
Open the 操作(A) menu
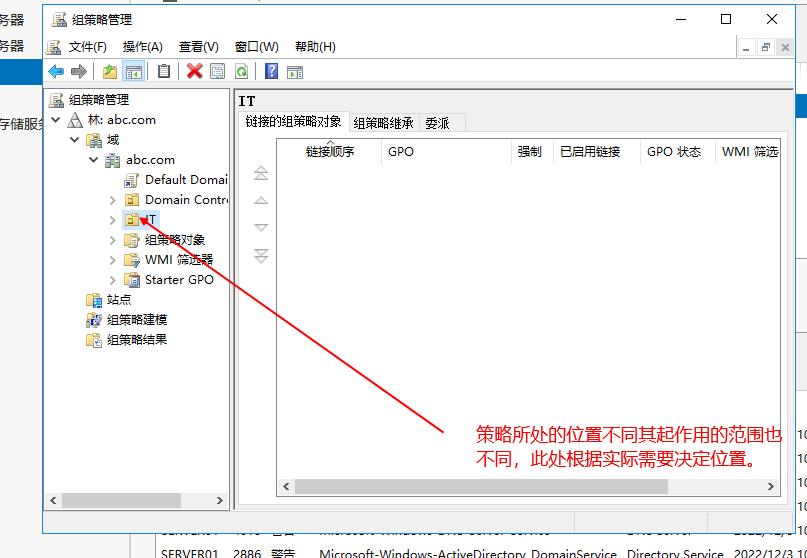(x=143, y=47)
